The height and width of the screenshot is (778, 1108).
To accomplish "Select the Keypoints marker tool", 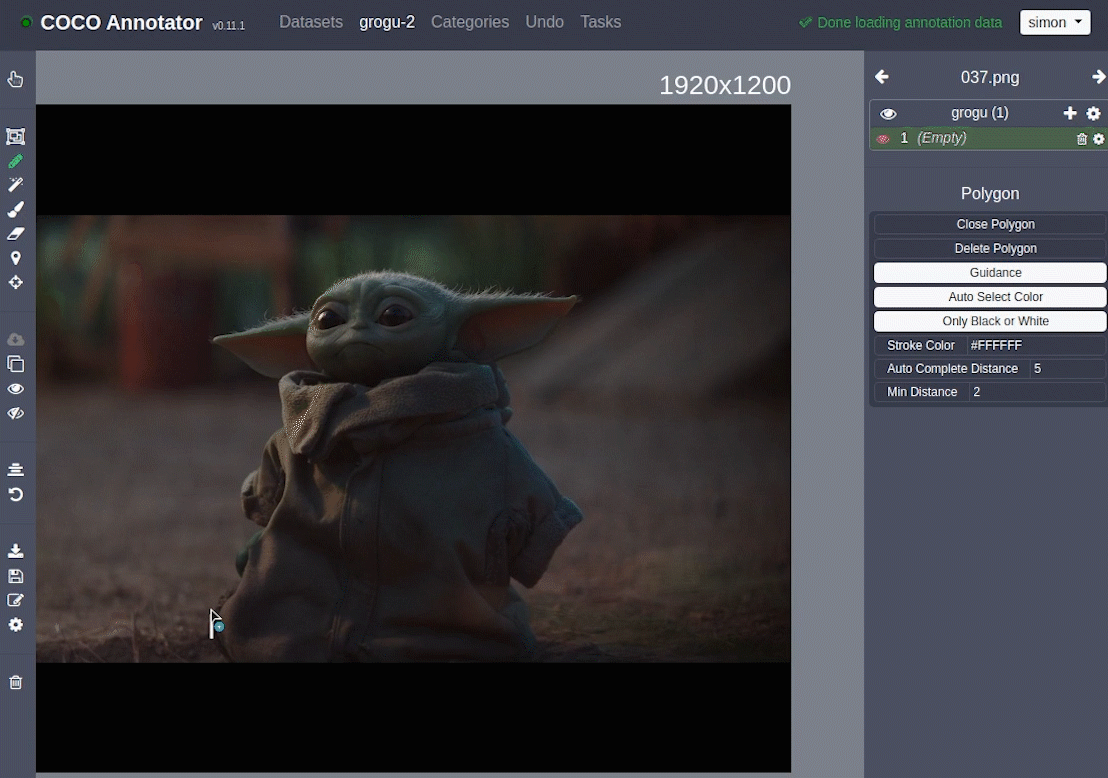I will click(x=16, y=258).
